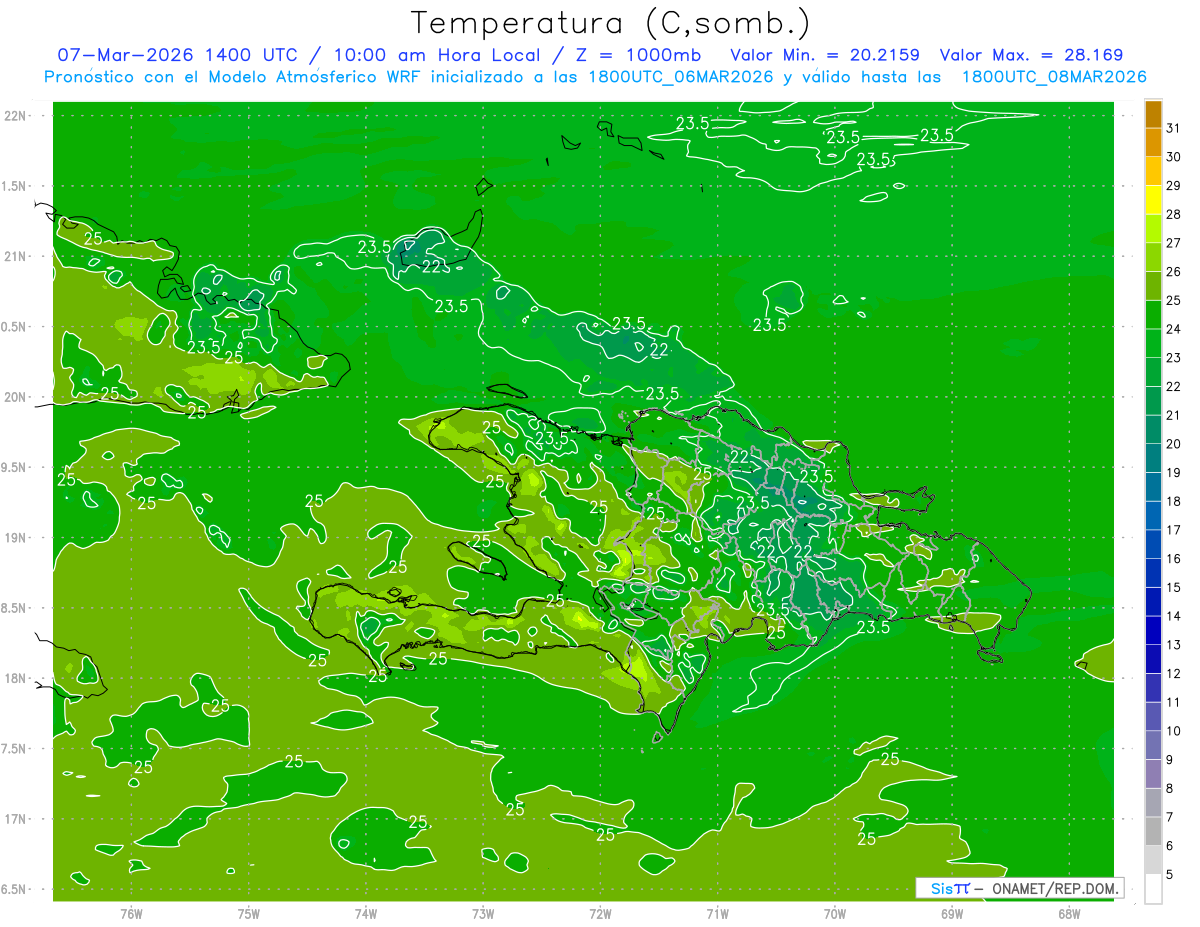Viewport: 1200px width, 927px height.
Task: Click the "30" label on the colour scale
Action: pyautogui.click(x=1174, y=157)
